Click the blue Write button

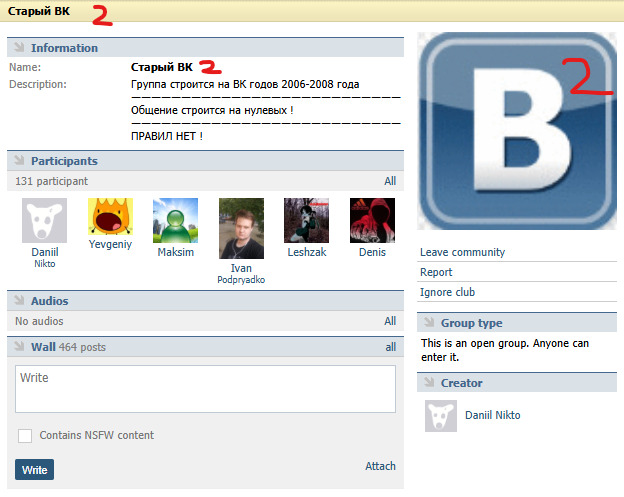click(35, 470)
